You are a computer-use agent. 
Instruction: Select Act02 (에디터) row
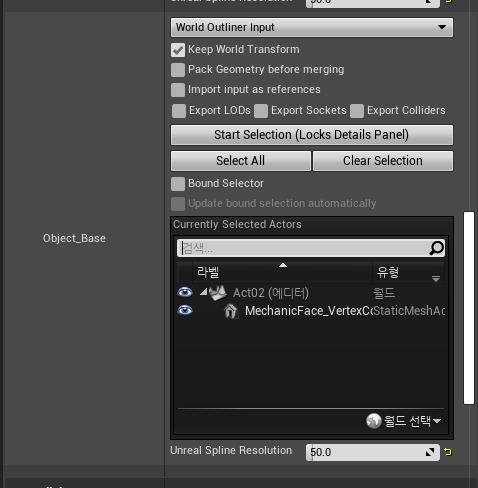pyautogui.click(x=311, y=293)
